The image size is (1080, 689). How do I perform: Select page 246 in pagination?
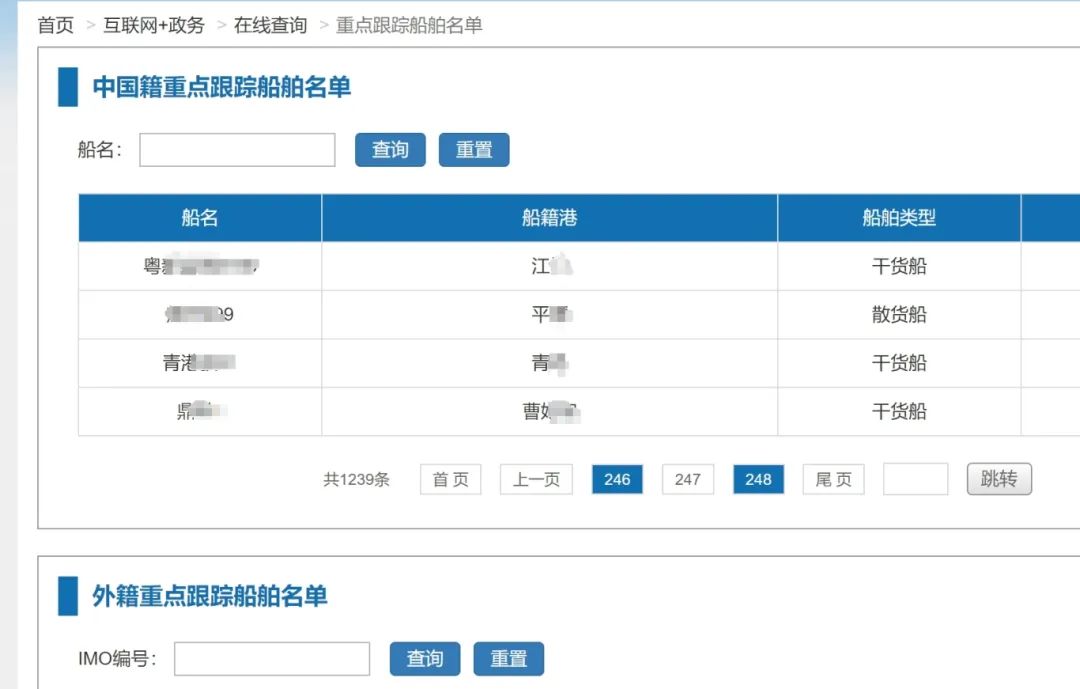(617, 480)
